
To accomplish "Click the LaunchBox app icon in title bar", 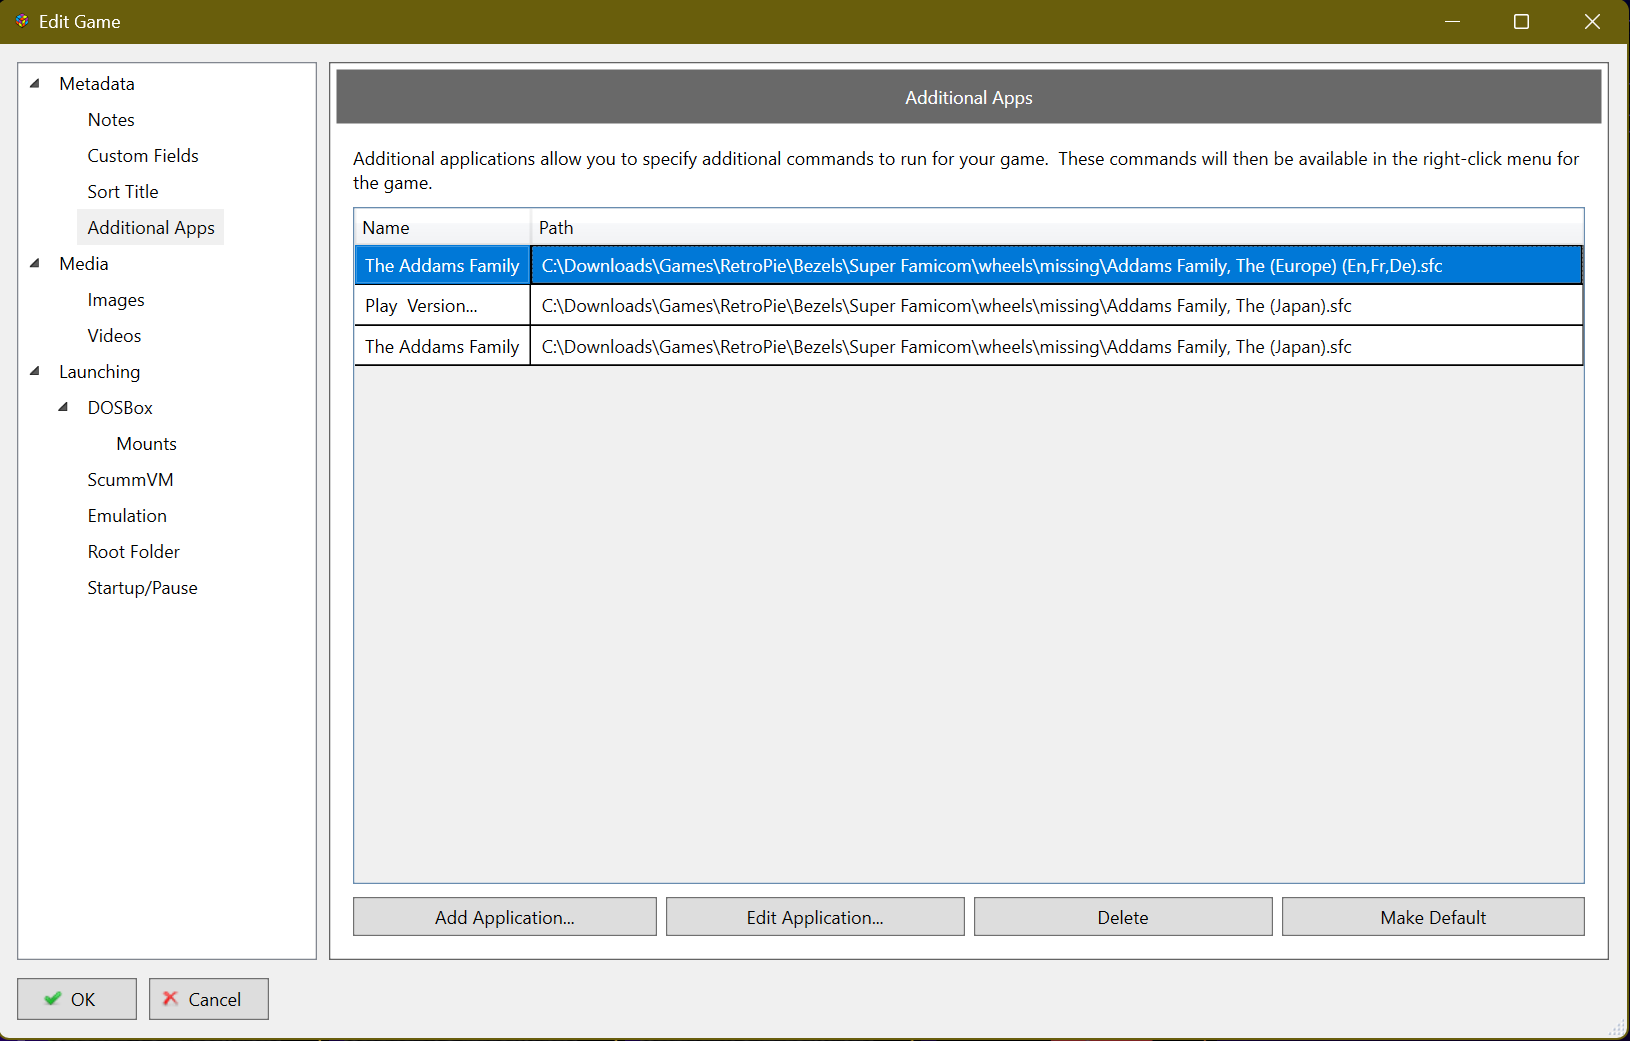I will (x=21, y=21).
